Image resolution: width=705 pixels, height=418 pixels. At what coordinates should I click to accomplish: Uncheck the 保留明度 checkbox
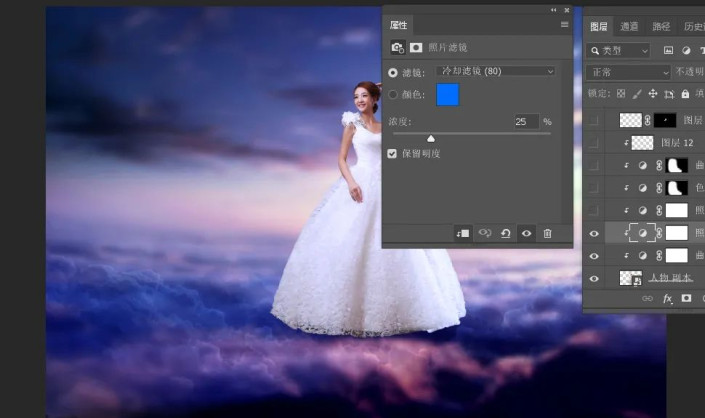point(392,154)
